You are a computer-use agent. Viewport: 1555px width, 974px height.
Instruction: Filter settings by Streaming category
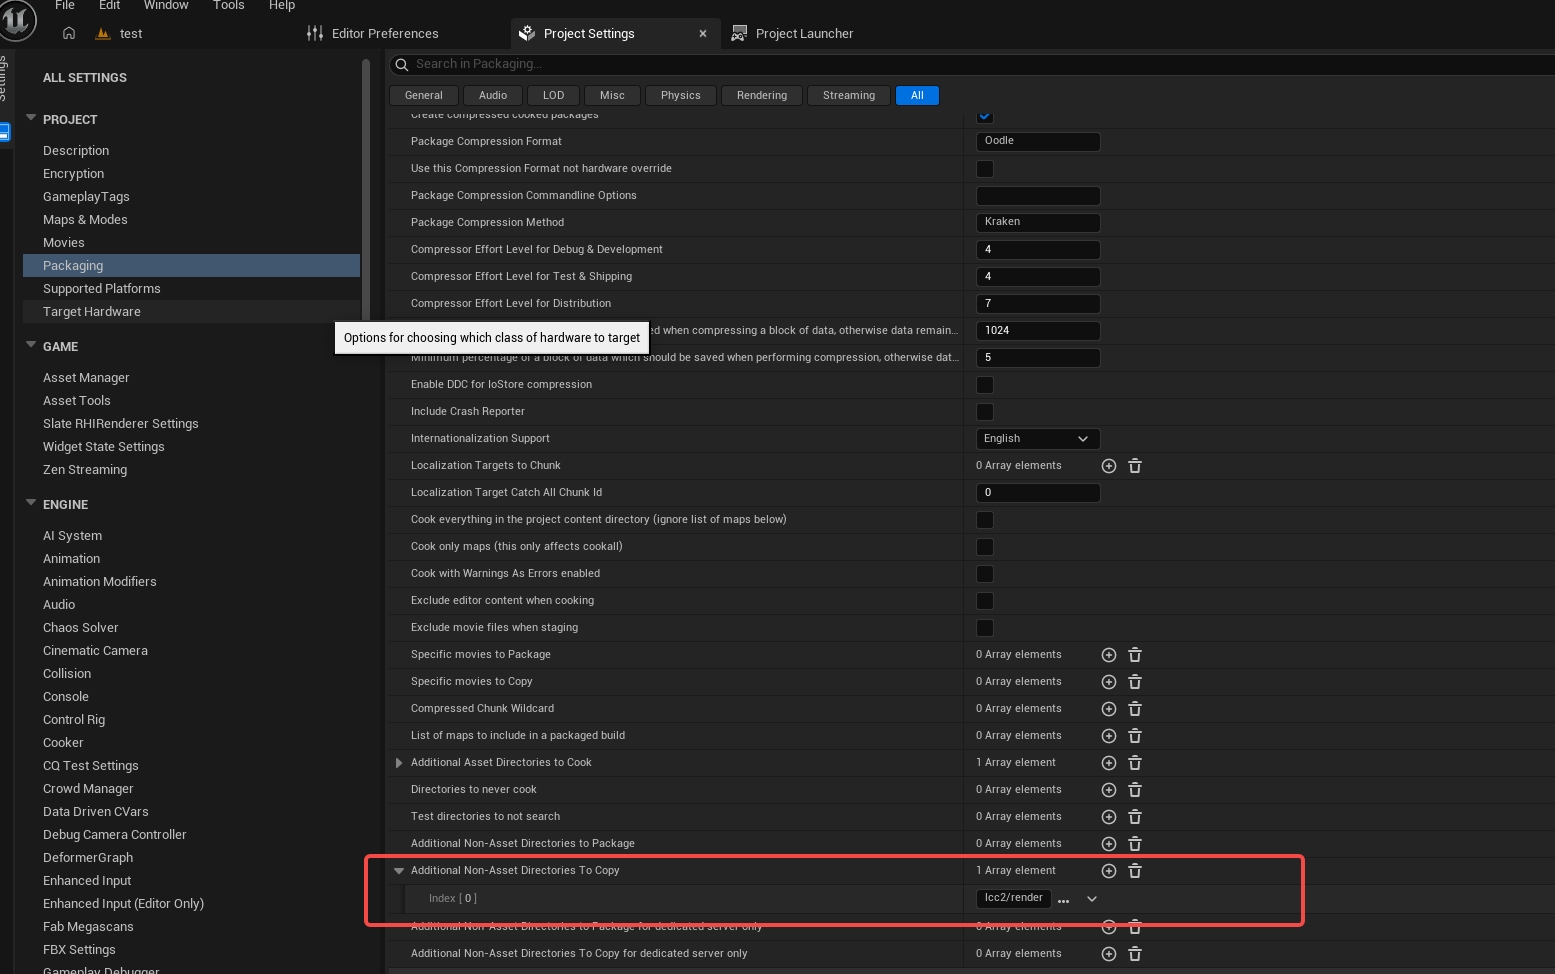coord(849,95)
